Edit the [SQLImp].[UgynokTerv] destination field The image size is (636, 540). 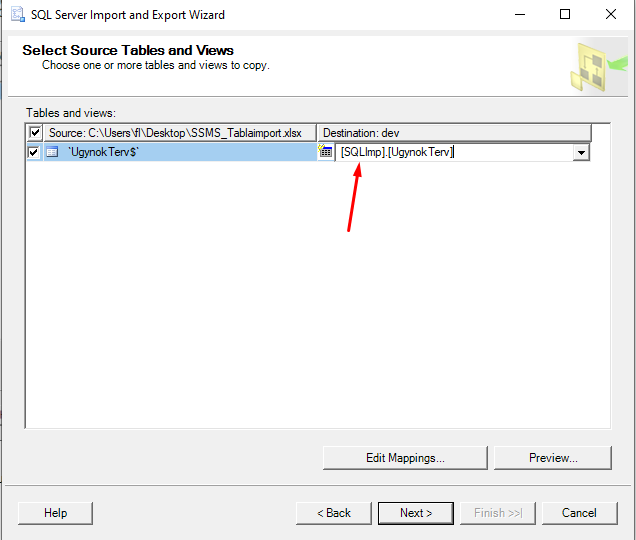(x=454, y=152)
